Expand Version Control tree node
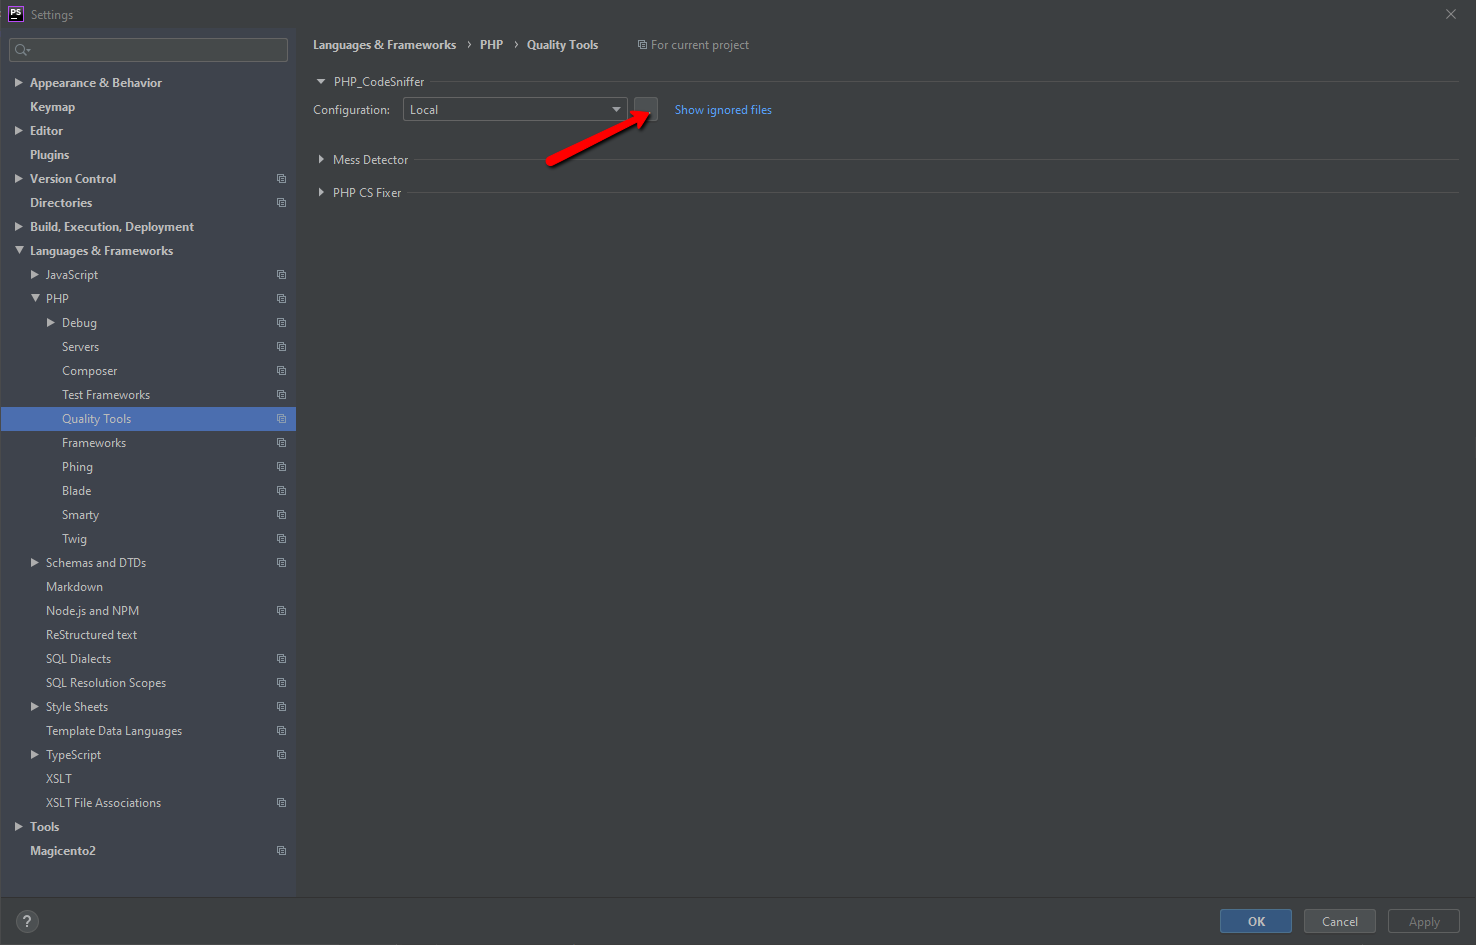 (x=18, y=179)
